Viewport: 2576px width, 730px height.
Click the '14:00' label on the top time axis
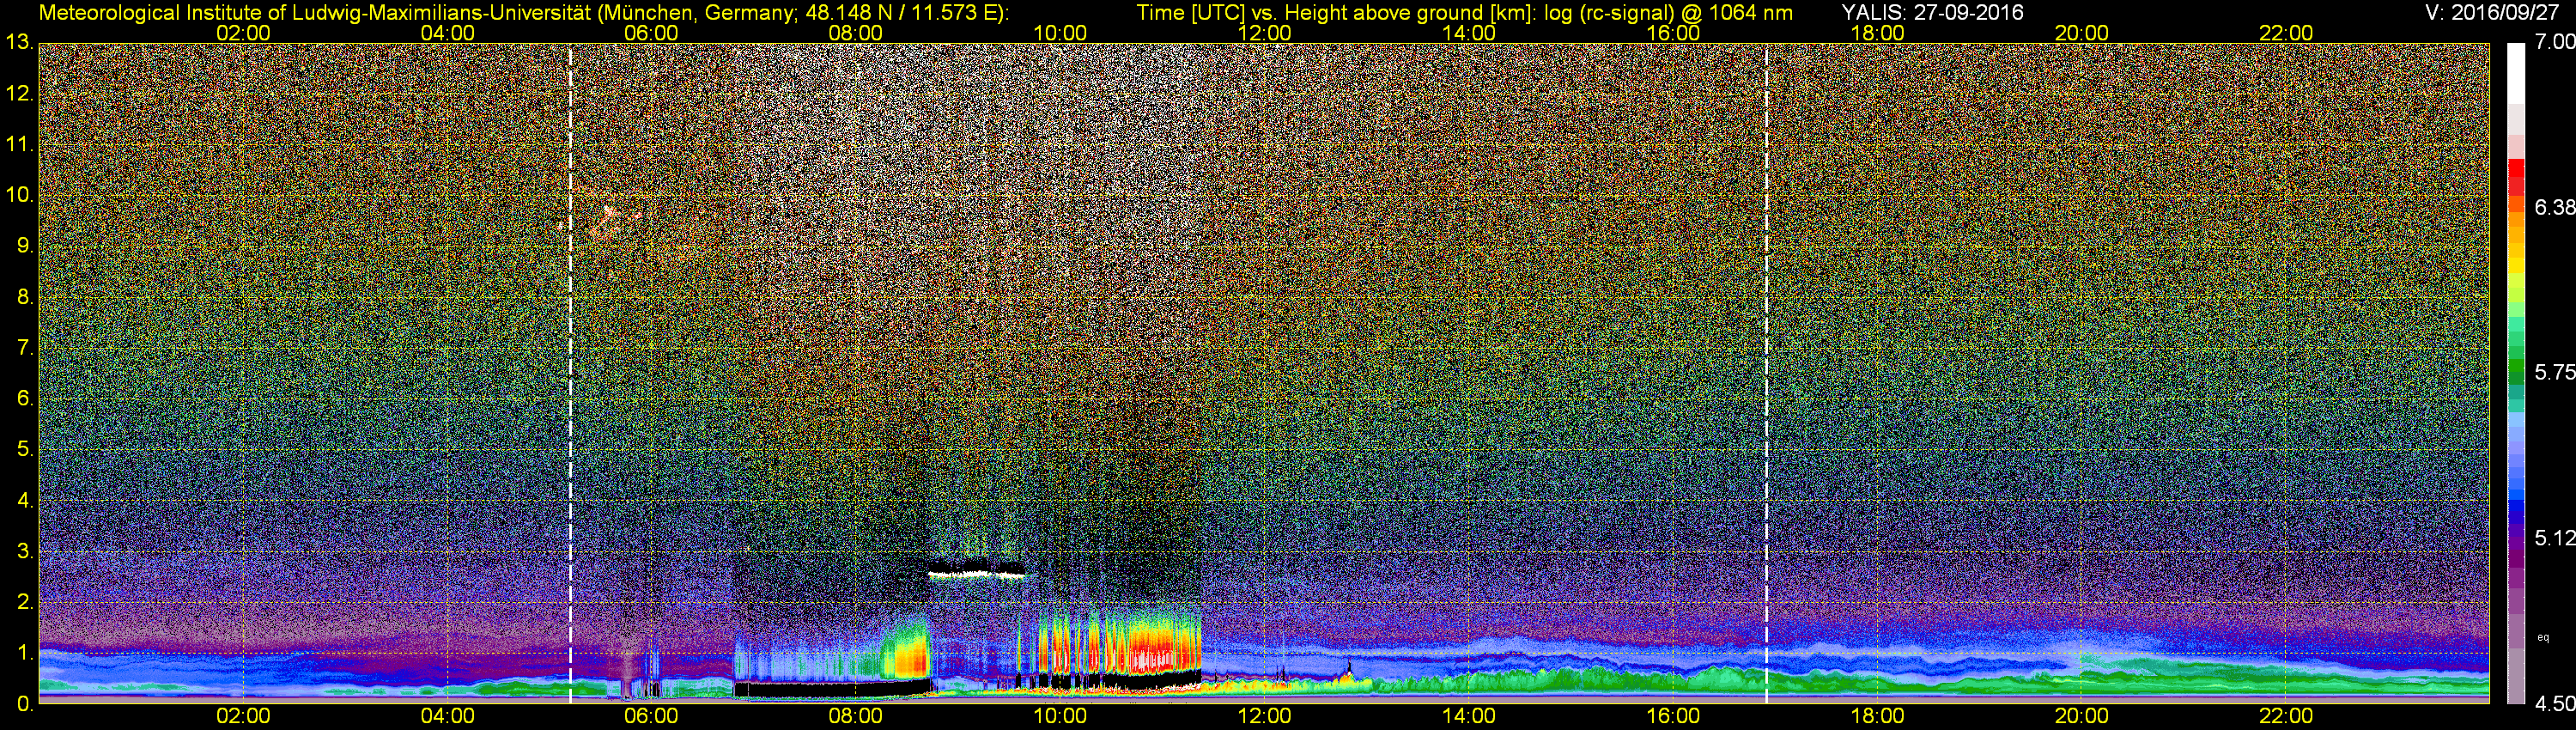click(1468, 33)
